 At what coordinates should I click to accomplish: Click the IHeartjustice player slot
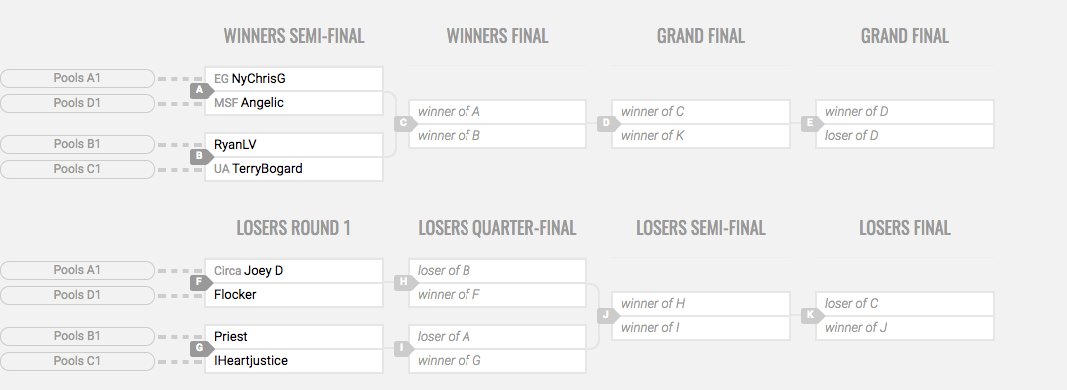tap(294, 361)
